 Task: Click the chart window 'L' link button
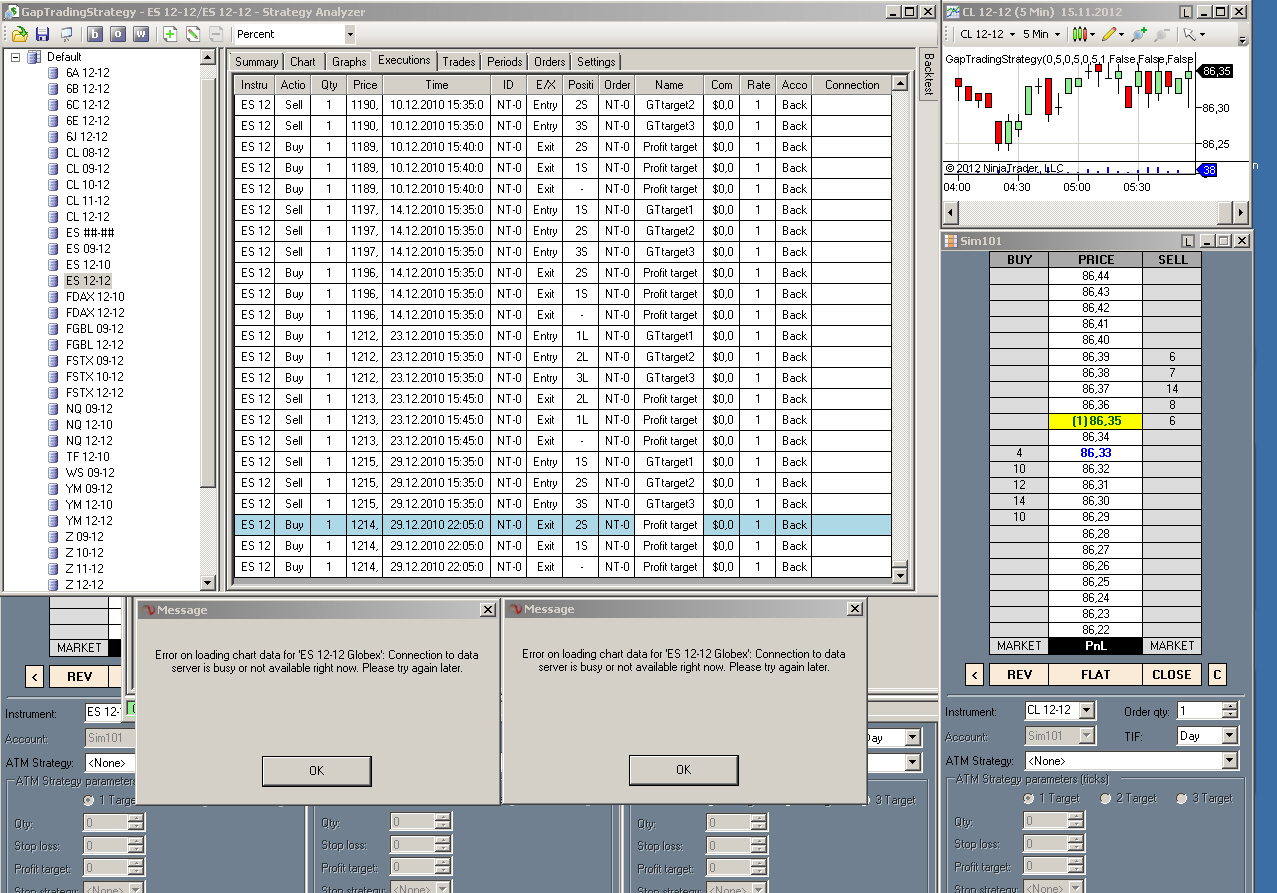click(1186, 12)
